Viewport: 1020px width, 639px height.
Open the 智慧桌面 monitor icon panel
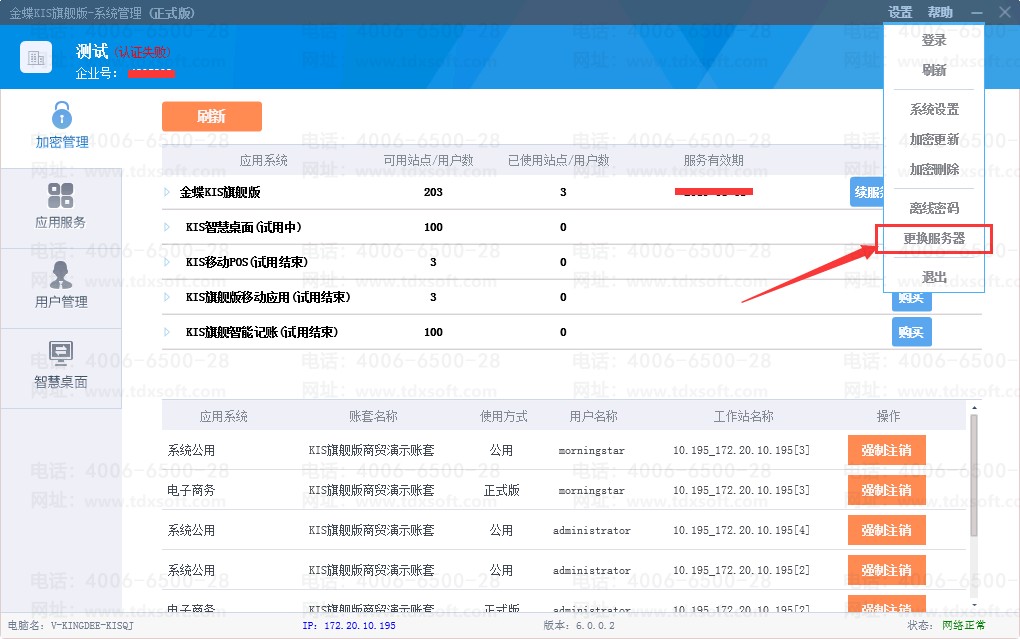61,366
